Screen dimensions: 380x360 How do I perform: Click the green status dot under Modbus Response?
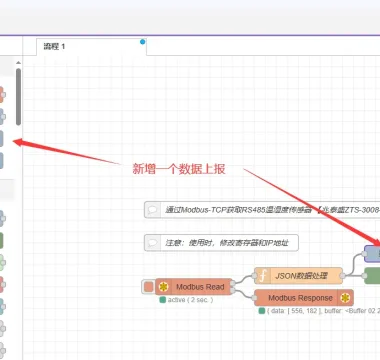click(262, 311)
